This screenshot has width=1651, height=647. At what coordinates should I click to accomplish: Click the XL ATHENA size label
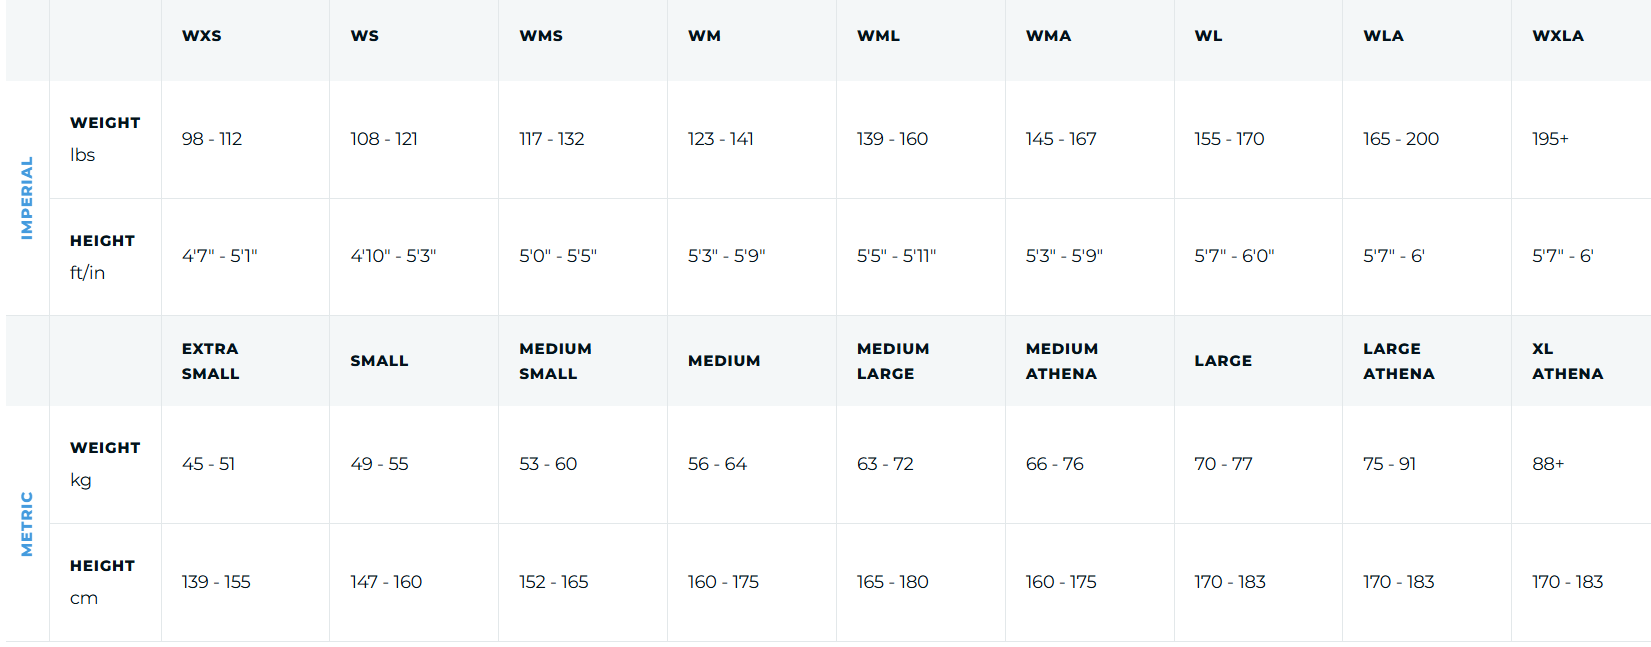[1567, 361]
